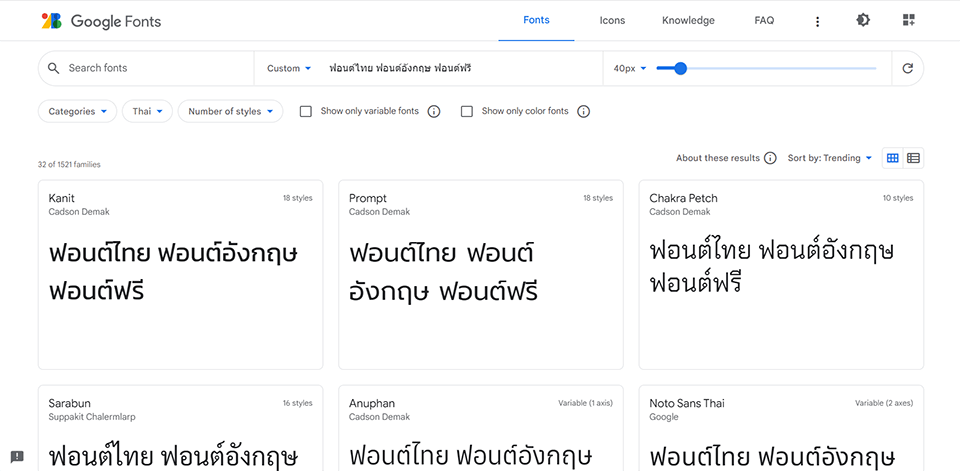Enable Show only variable fonts checkbox
Screen dimensions: 960x471
306,111
